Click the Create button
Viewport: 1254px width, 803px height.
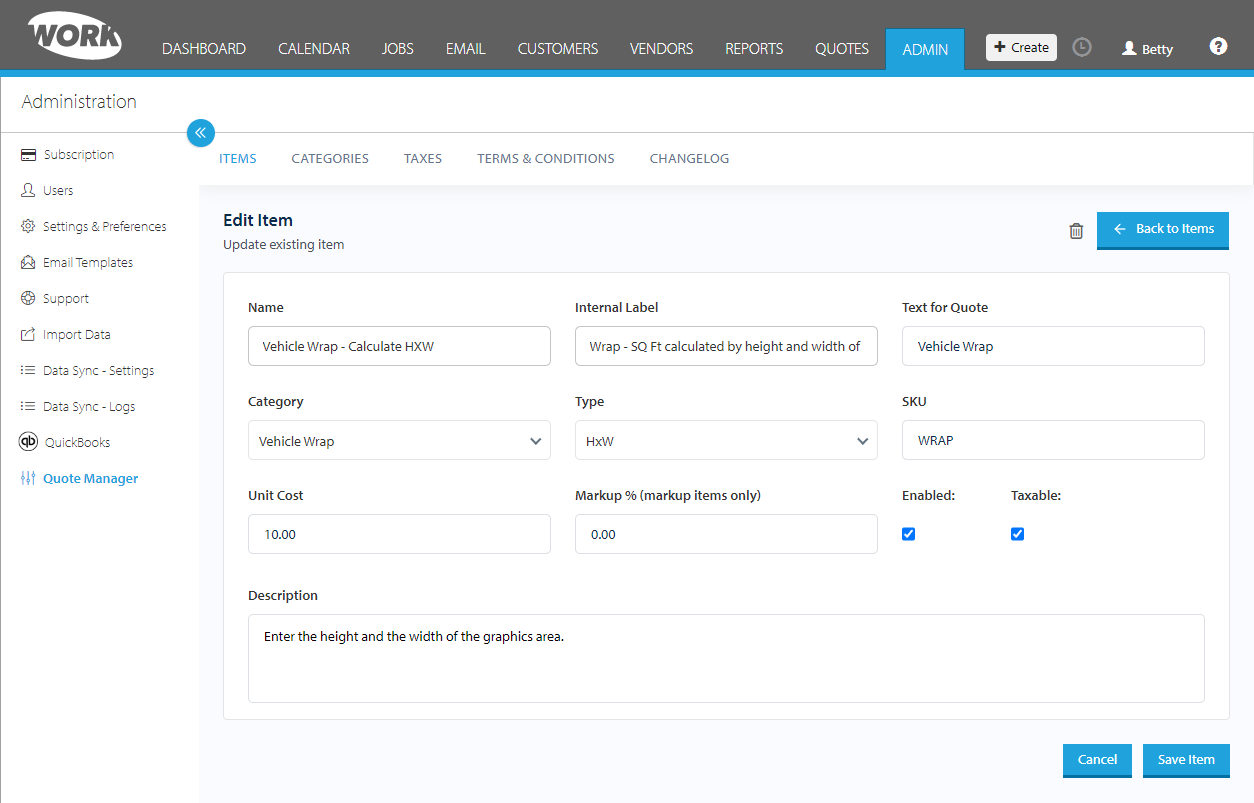pos(1021,47)
